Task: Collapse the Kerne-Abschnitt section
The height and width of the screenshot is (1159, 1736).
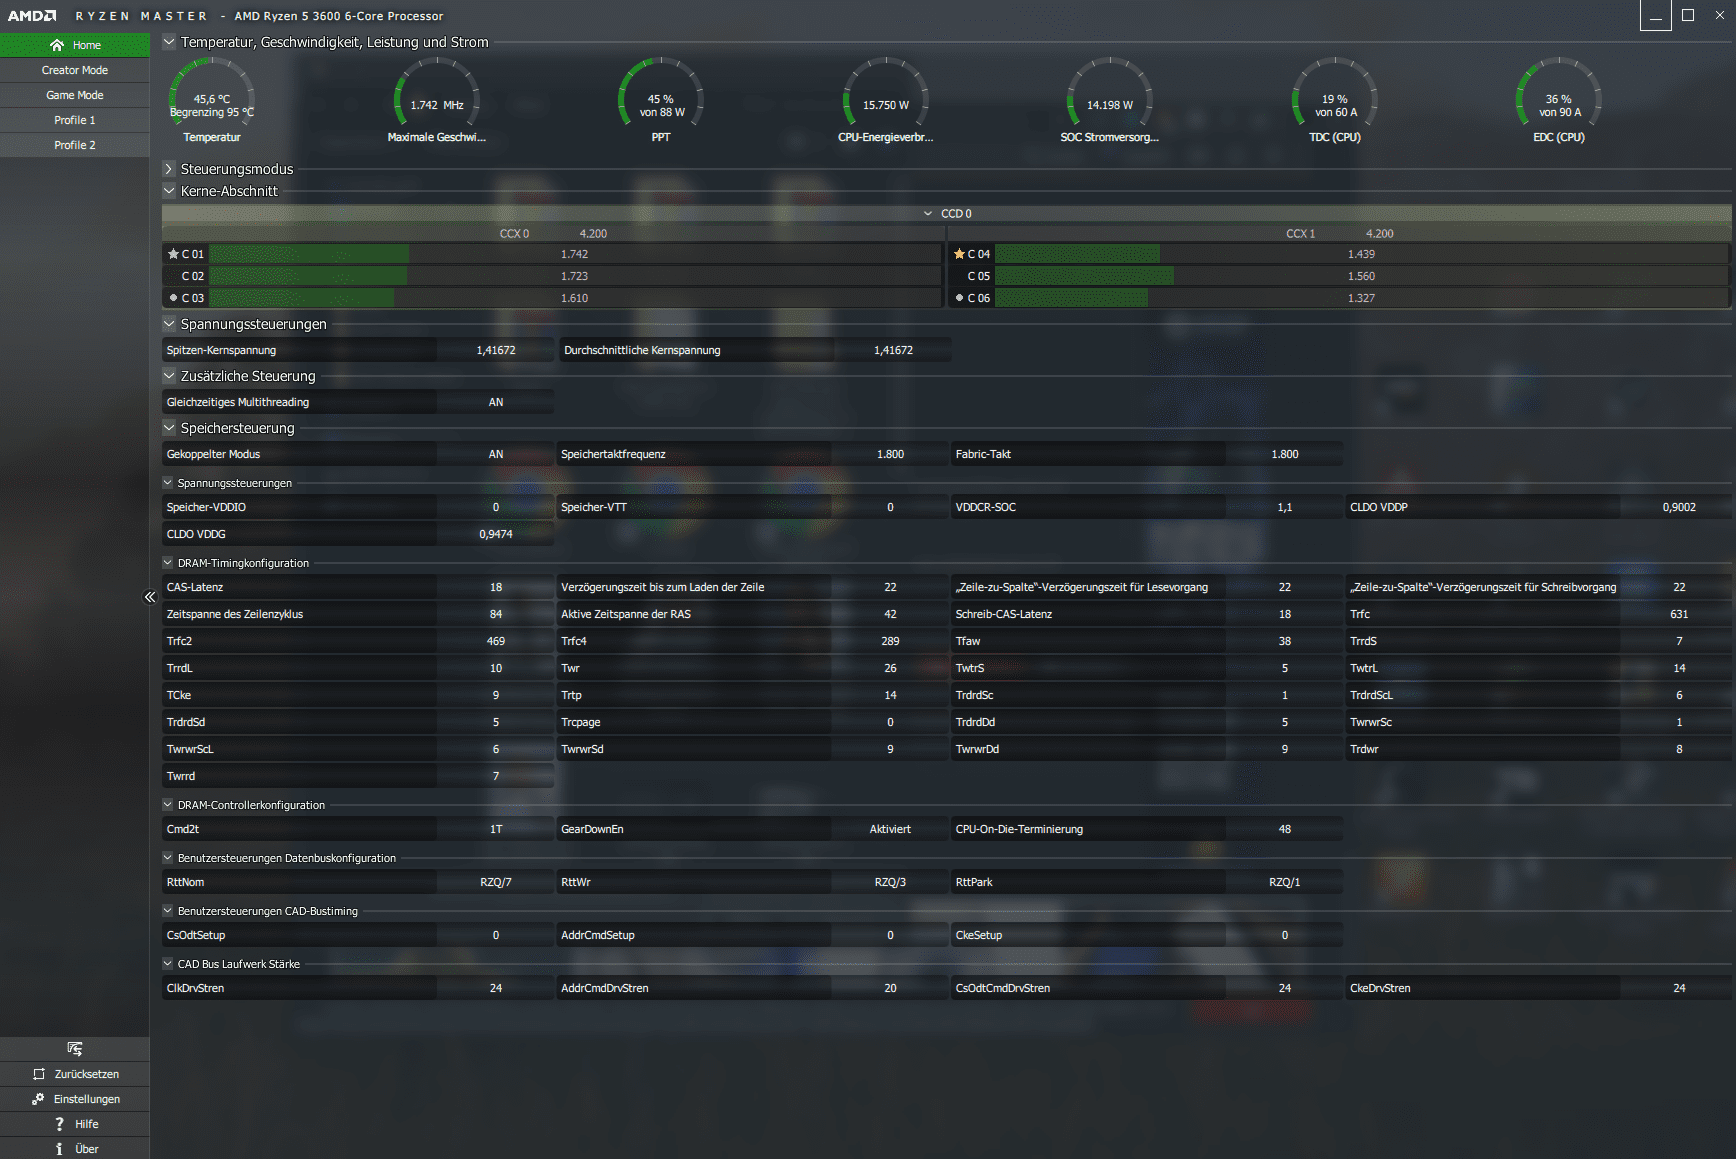Action: 169,191
